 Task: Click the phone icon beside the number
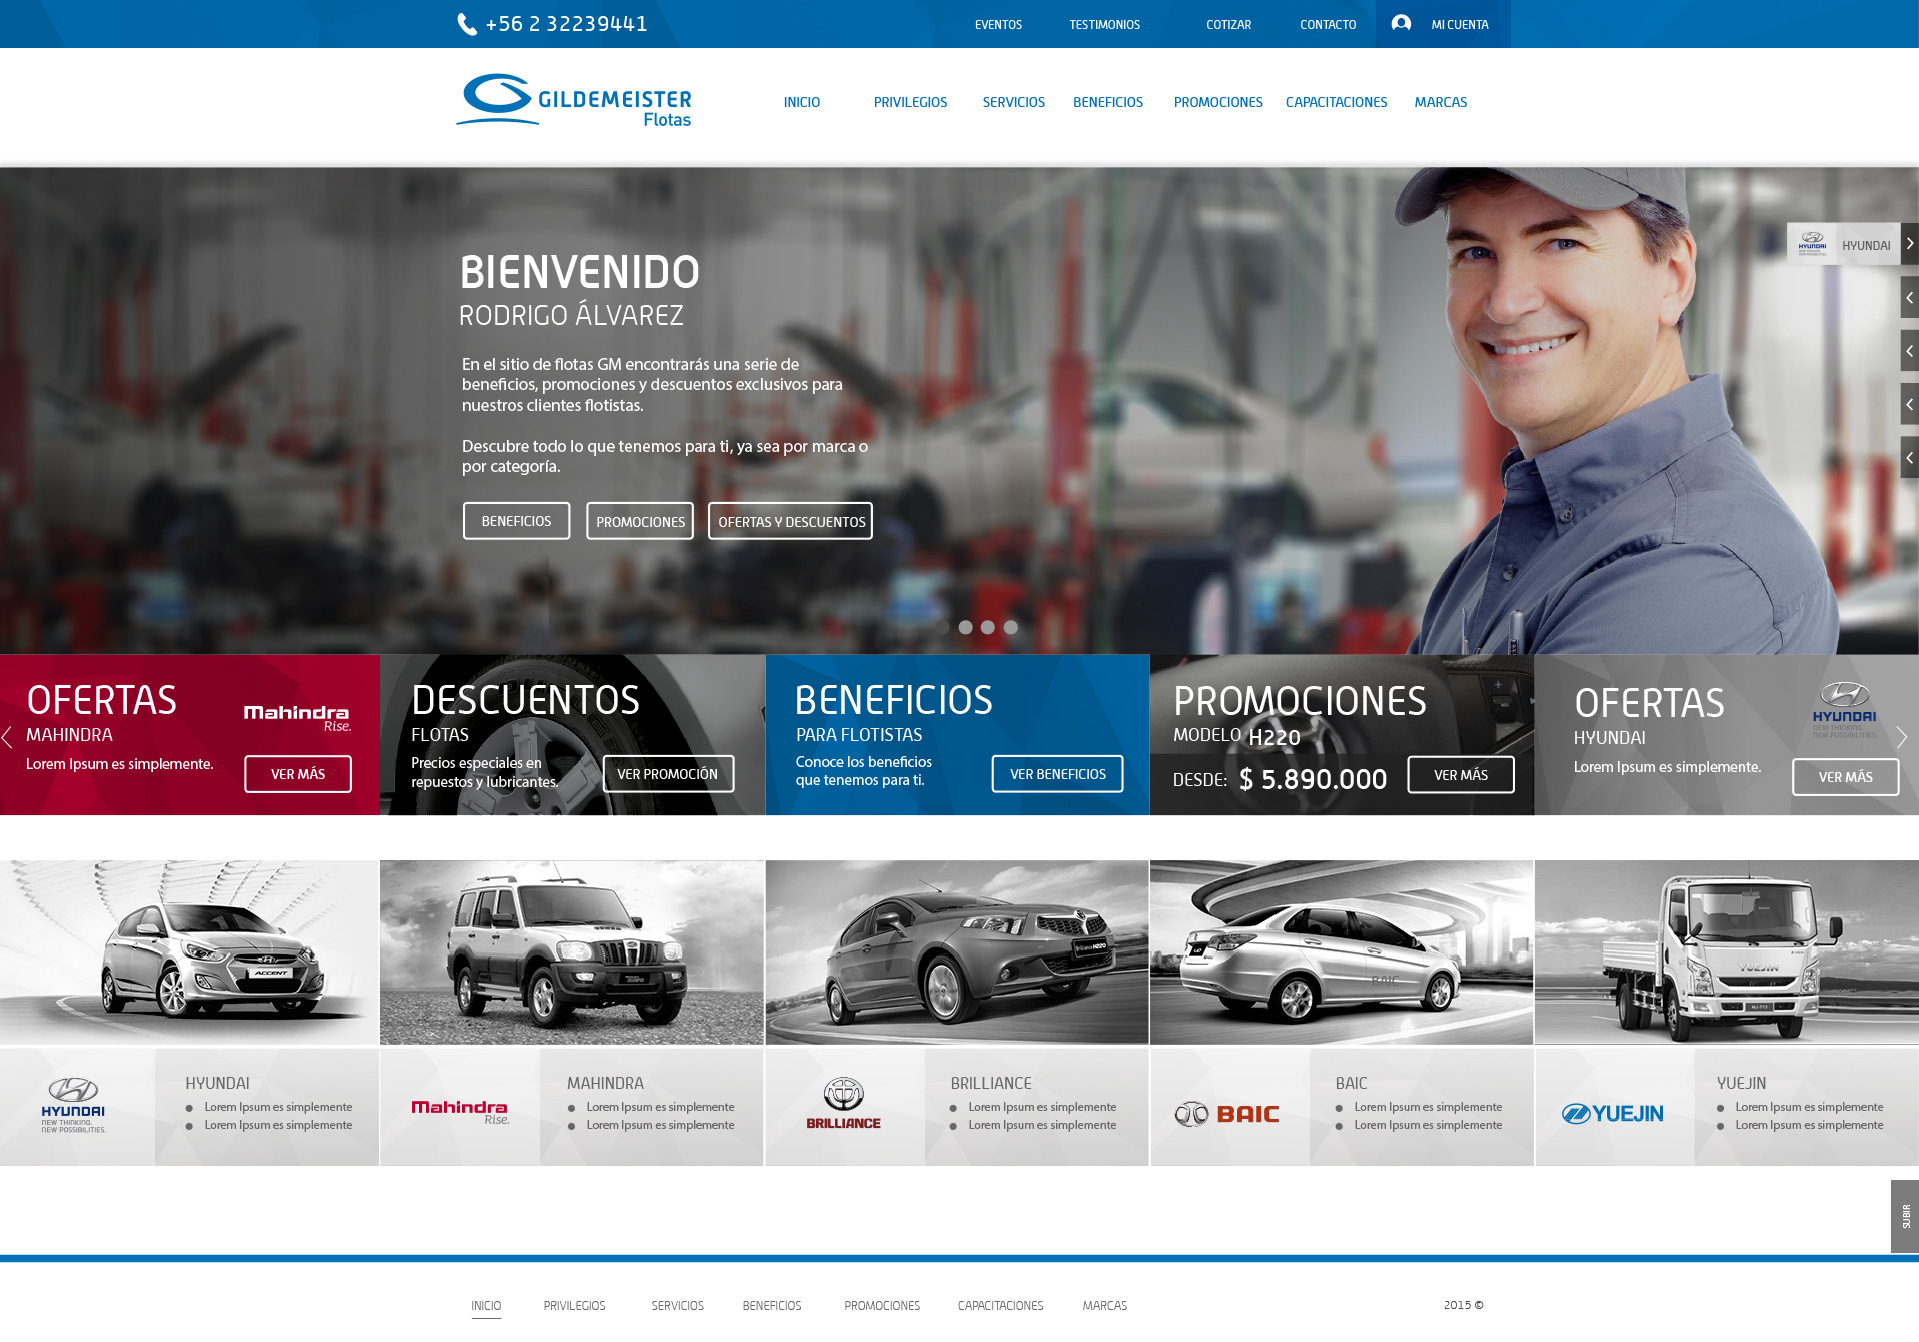tap(466, 24)
